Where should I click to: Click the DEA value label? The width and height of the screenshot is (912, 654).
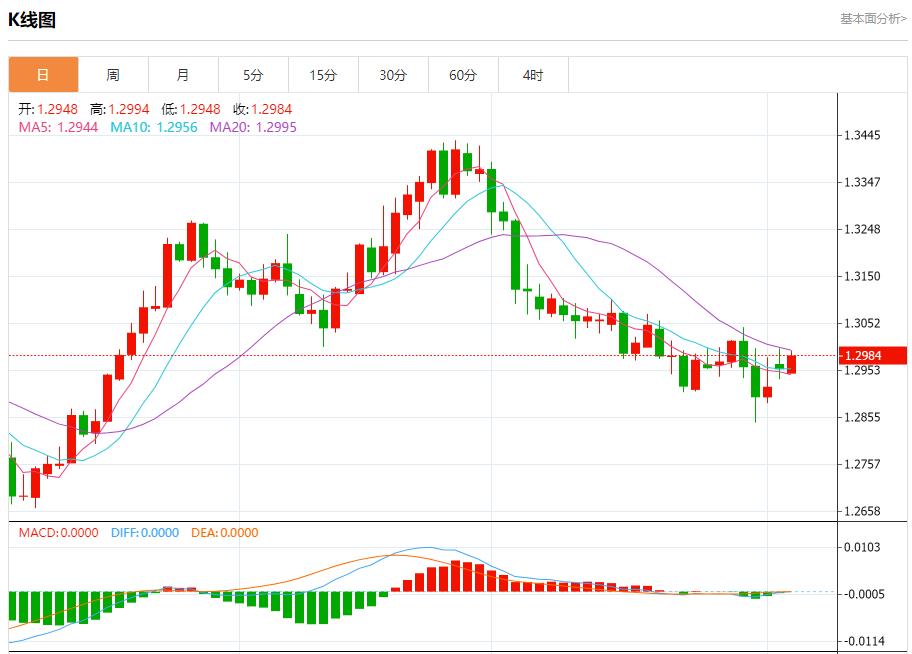pos(223,533)
